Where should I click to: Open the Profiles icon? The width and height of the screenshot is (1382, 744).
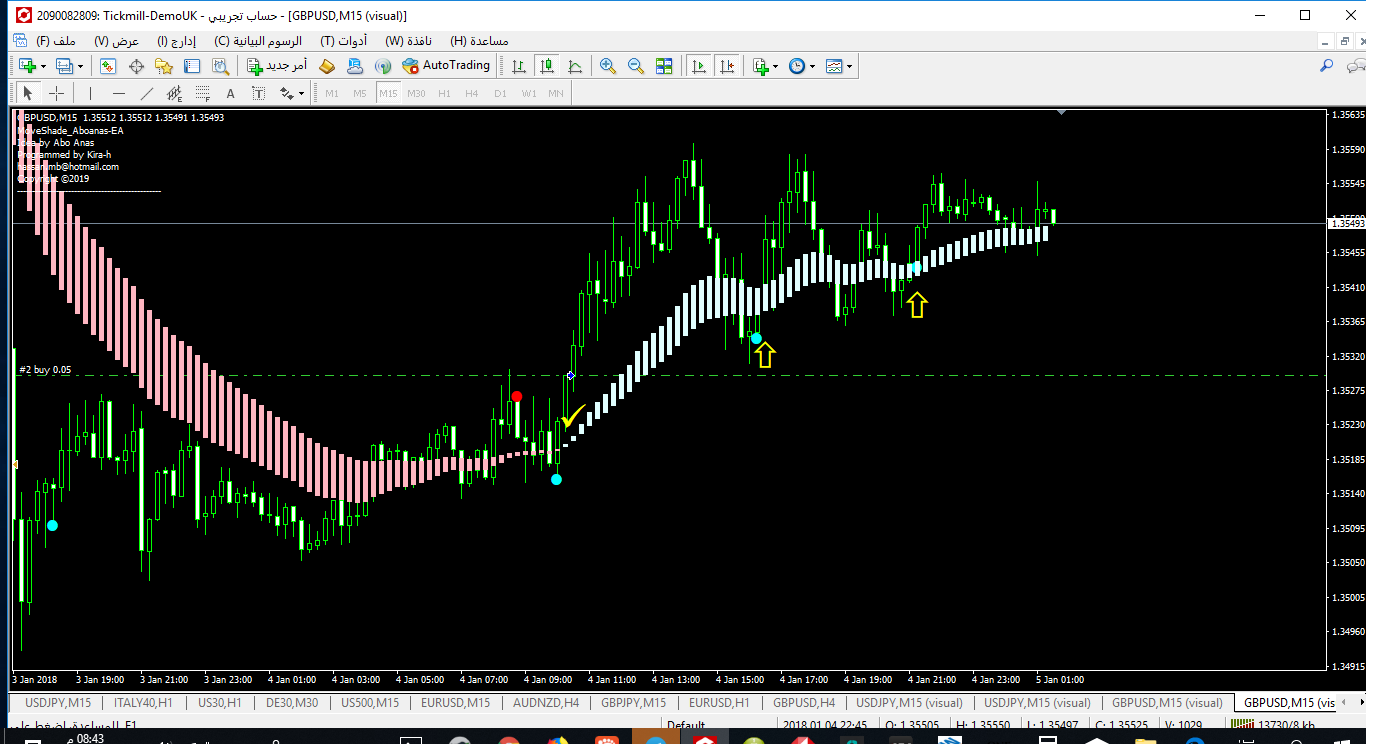pyautogui.click(x=65, y=66)
